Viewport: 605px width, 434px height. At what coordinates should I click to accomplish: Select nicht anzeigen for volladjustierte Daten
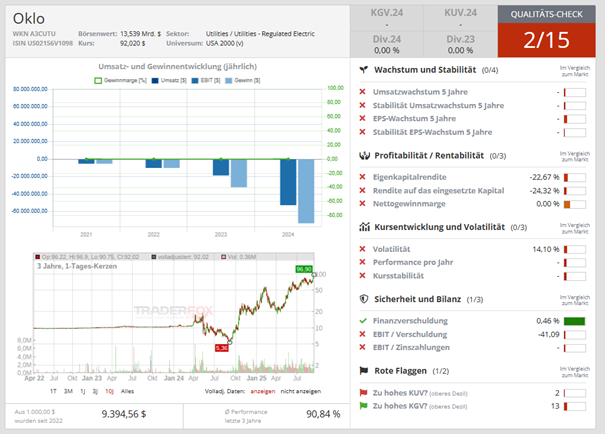(x=301, y=391)
